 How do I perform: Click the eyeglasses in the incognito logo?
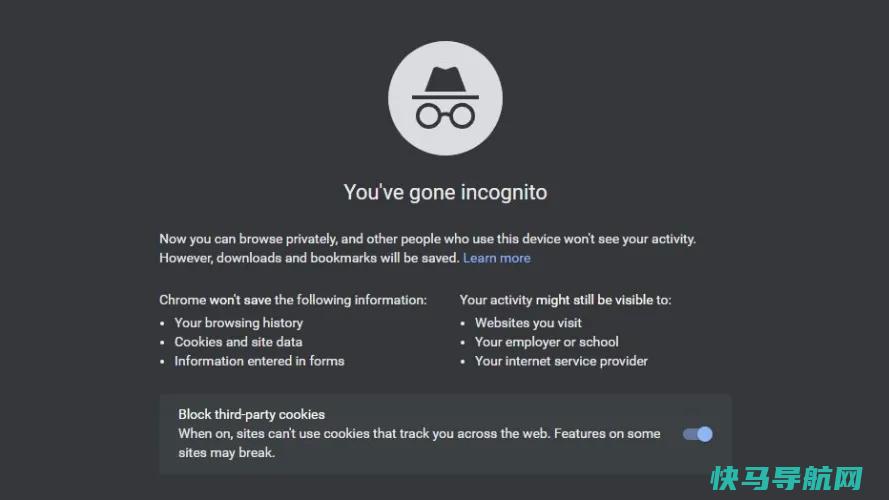(445, 116)
